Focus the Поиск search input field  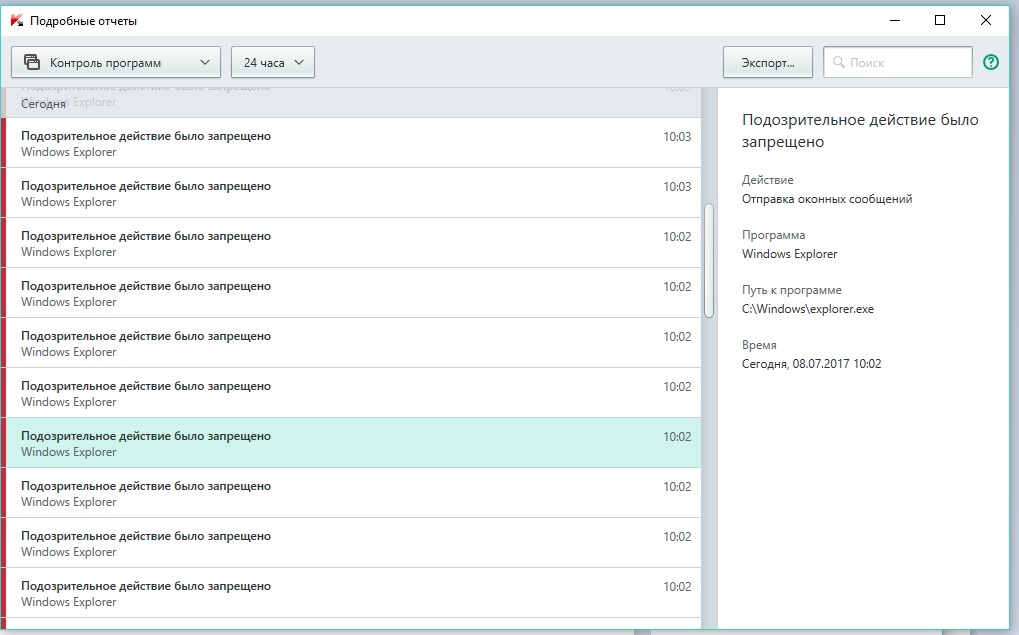tap(906, 63)
